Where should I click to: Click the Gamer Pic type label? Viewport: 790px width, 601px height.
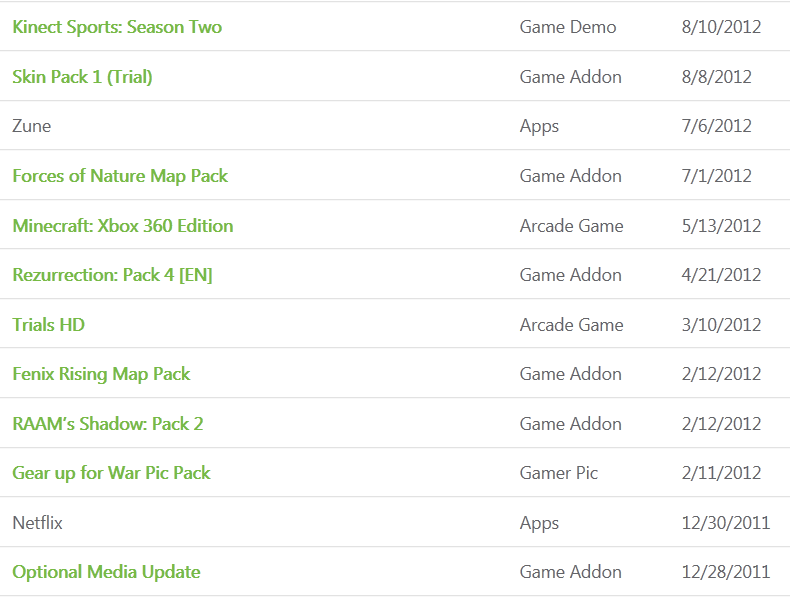558,473
